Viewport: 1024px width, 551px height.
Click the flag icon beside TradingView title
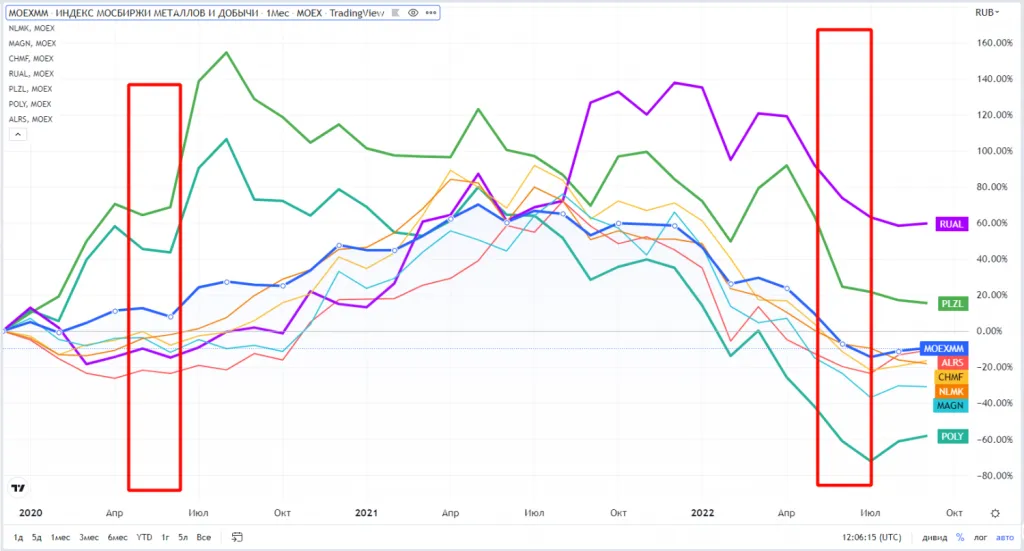coord(395,12)
